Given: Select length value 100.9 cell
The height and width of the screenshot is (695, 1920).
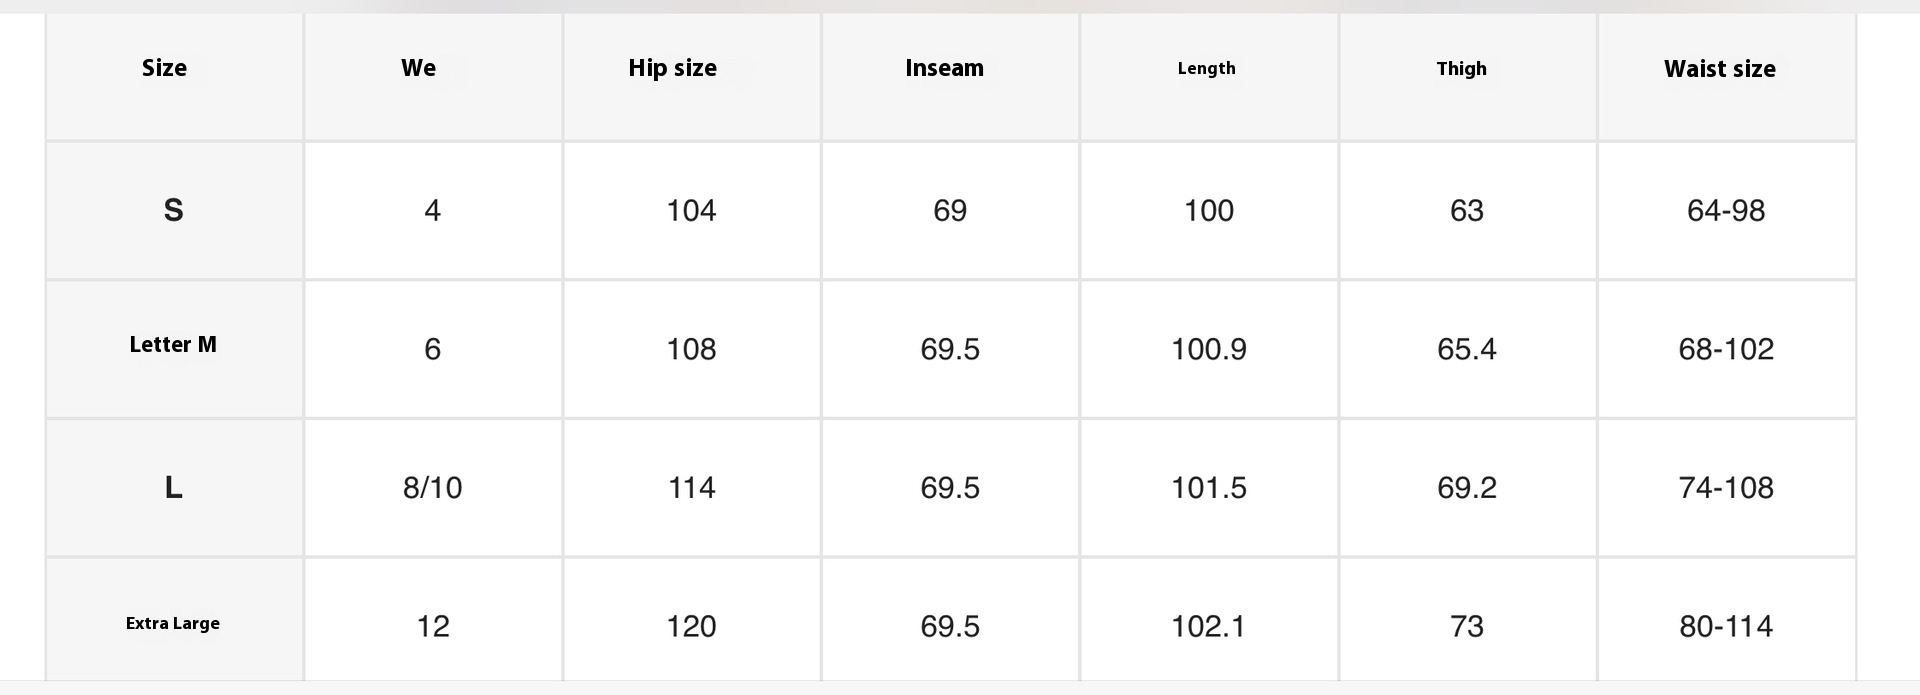Looking at the screenshot, I should [x=1208, y=349].
